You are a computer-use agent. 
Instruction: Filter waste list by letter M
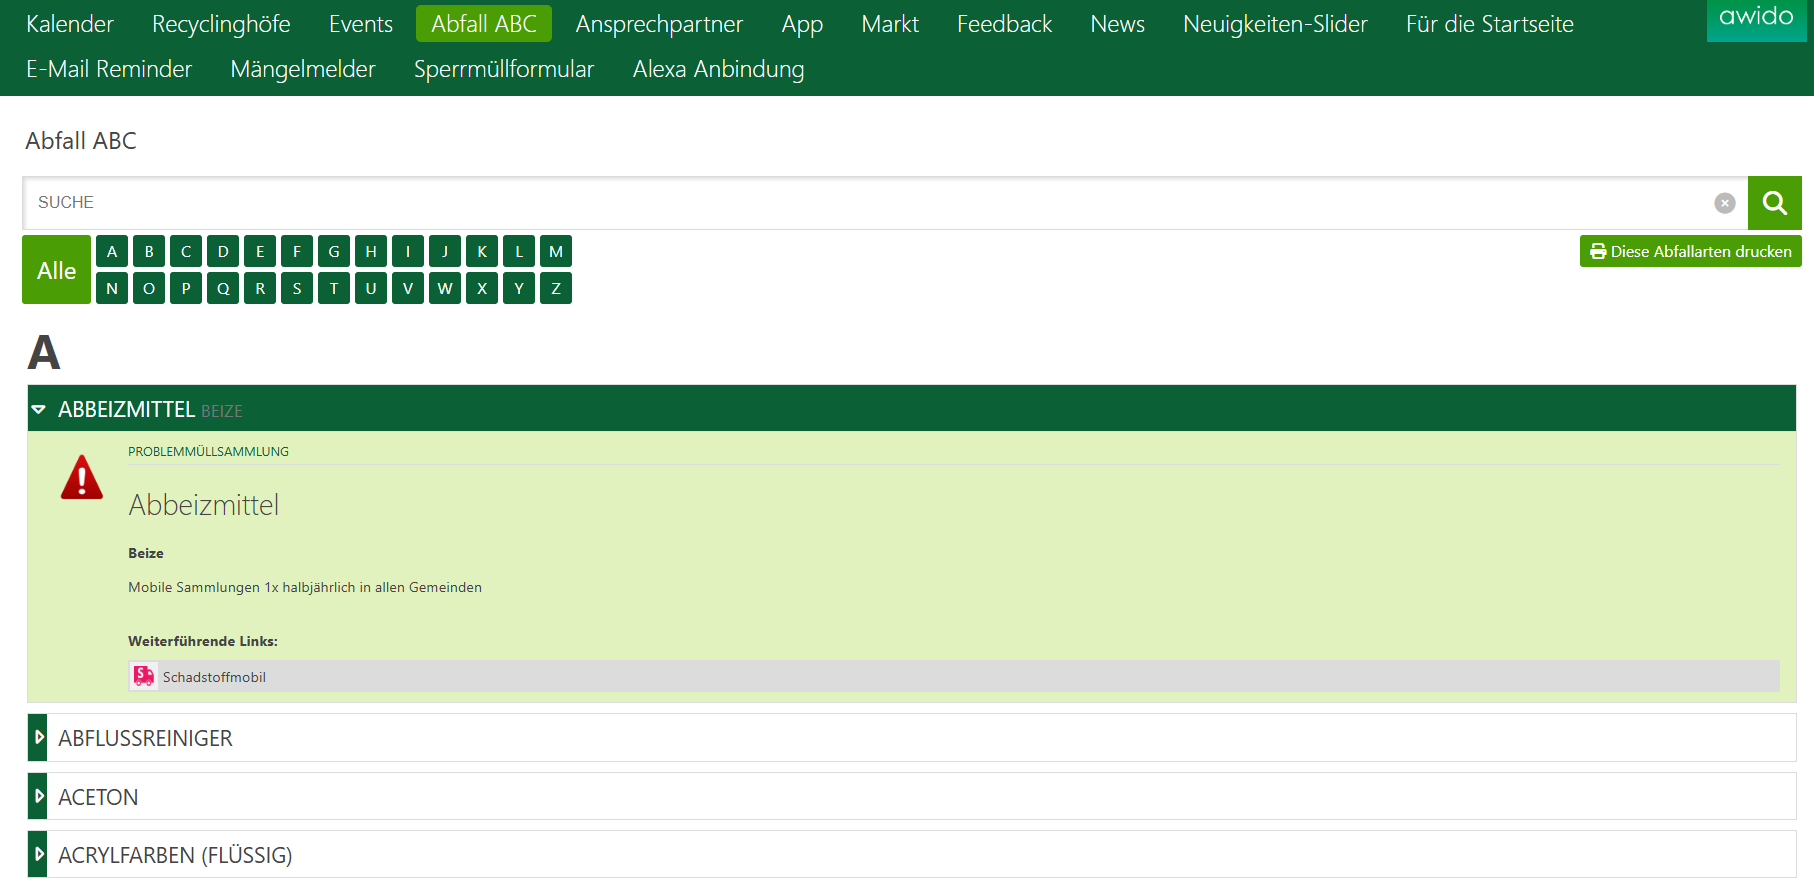556,252
